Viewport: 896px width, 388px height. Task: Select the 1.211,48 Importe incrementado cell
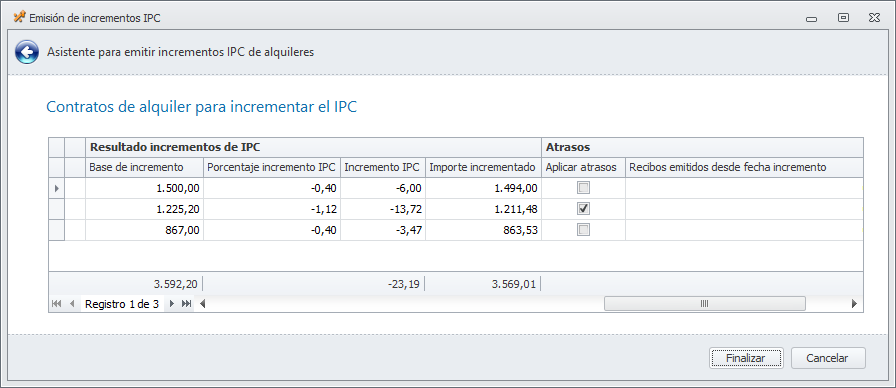click(483, 209)
